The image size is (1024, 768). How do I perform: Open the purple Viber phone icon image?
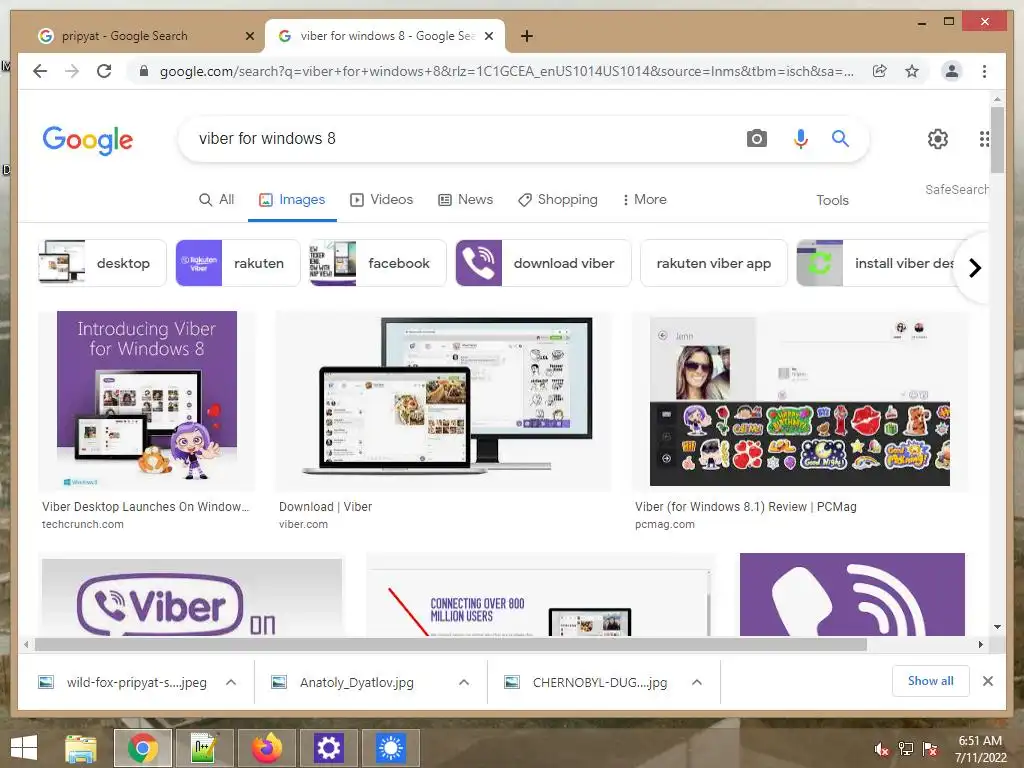[852, 594]
